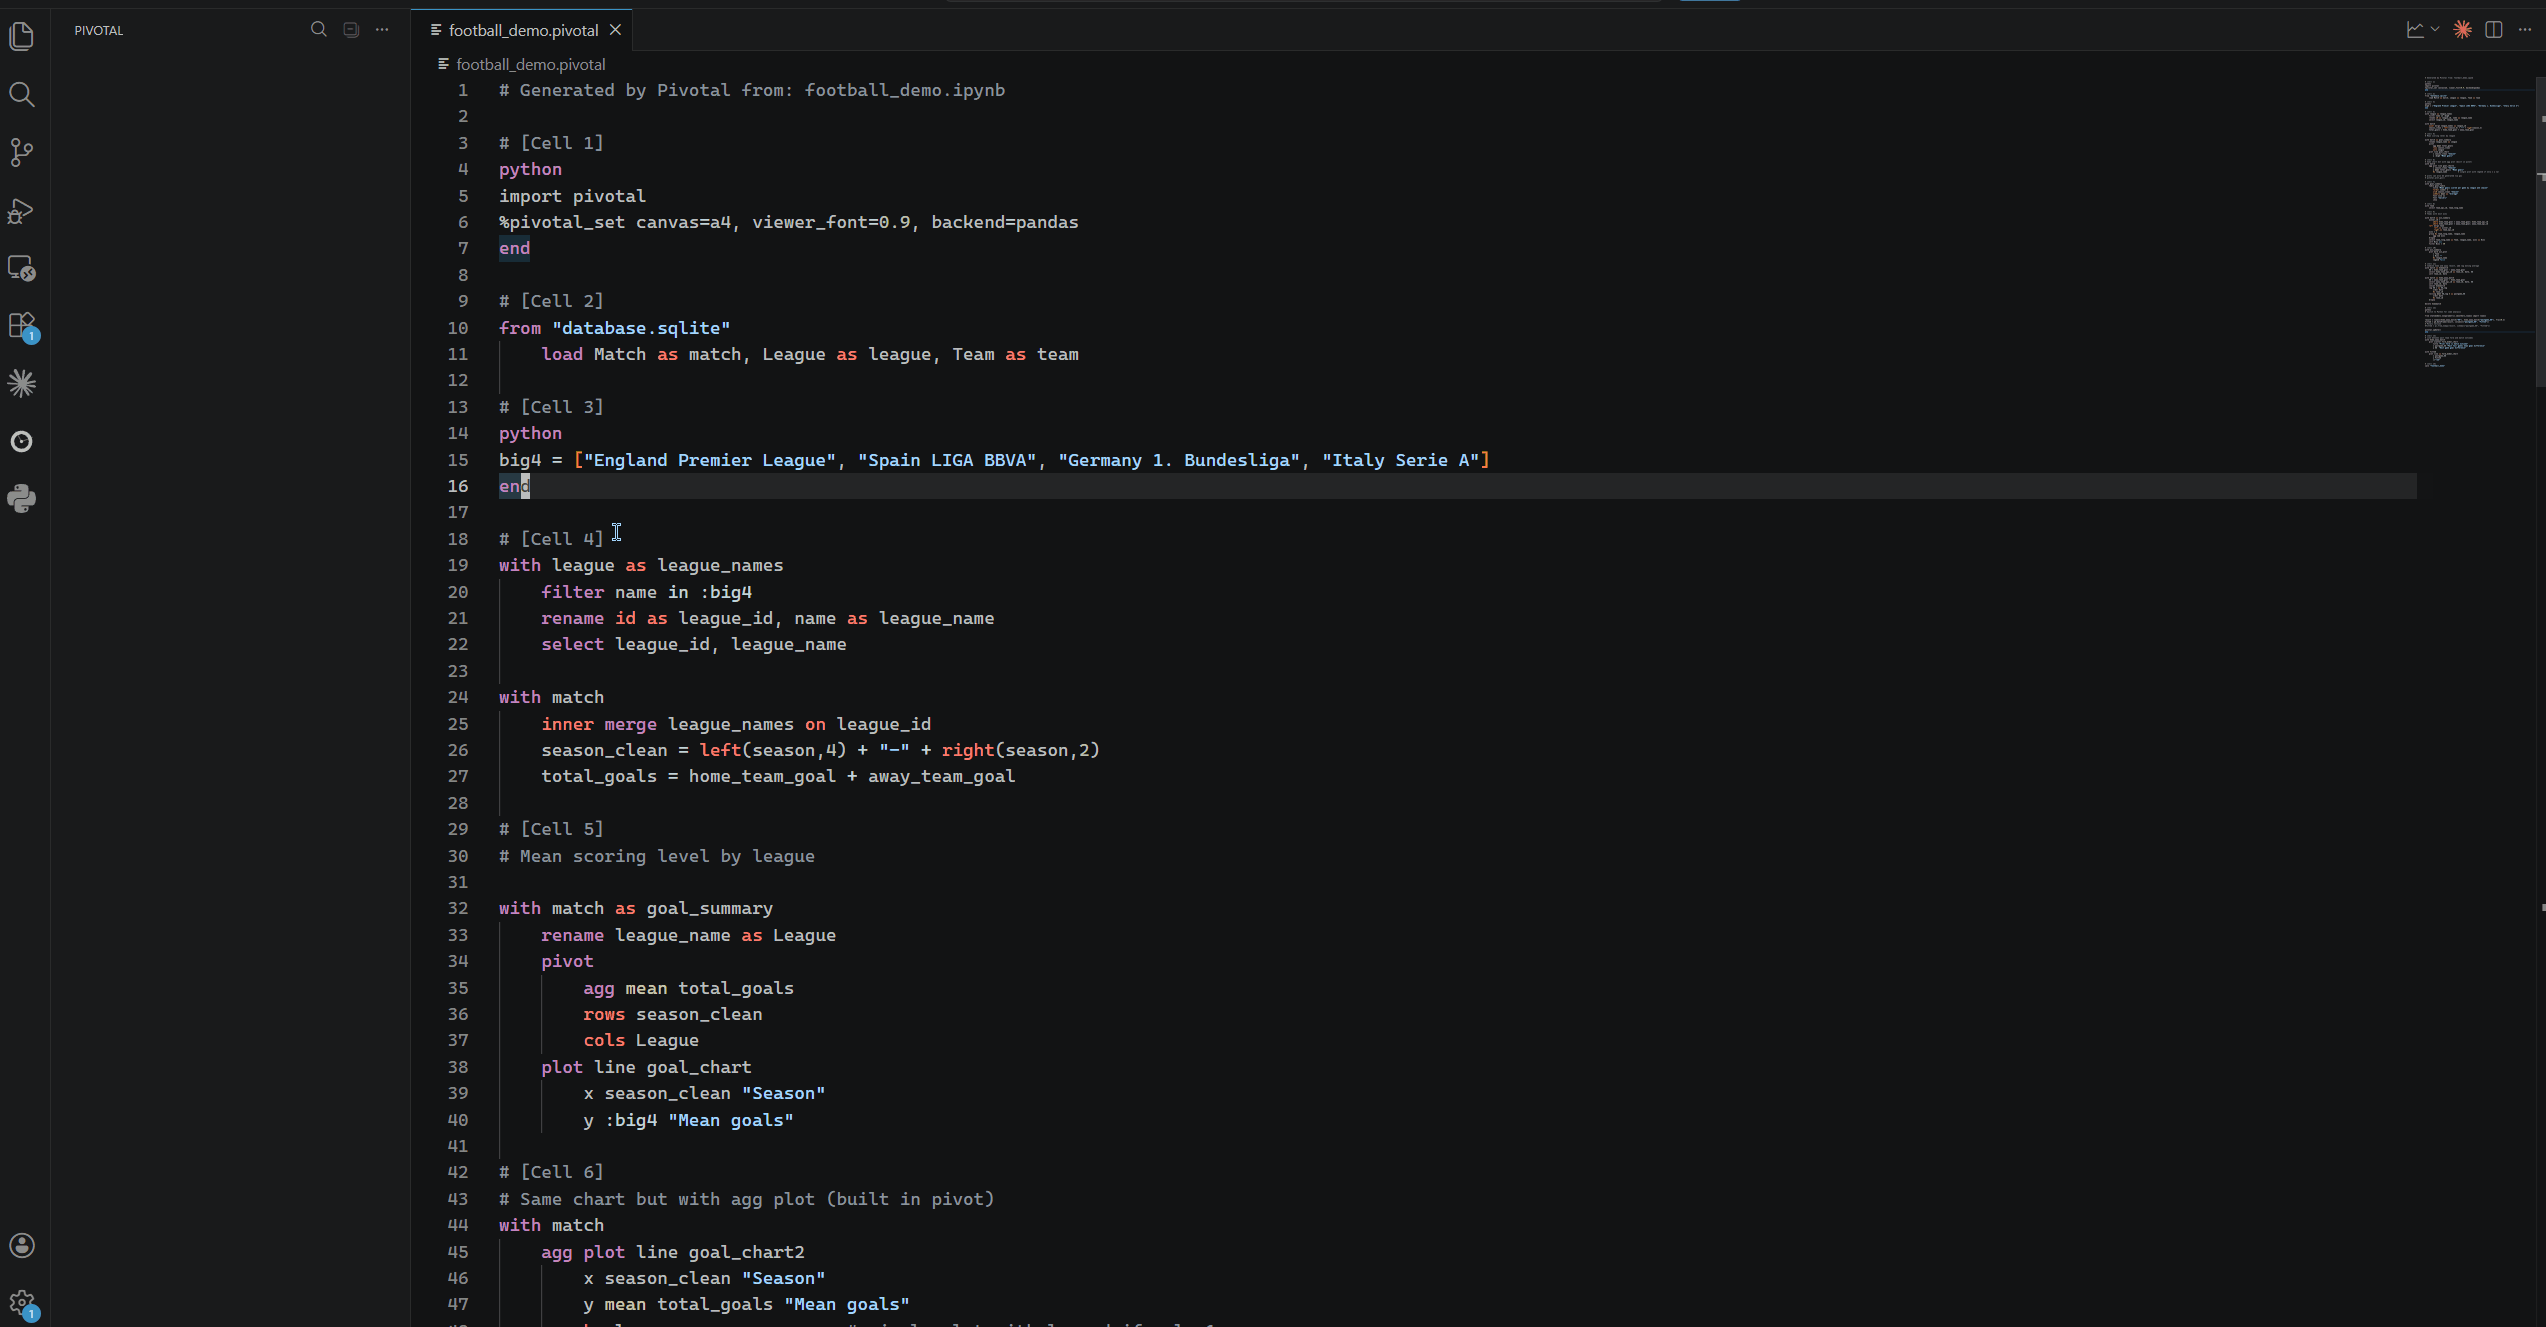The width and height of the screenshot is (2546, 1327).
Task: Click football_demo.pivotal in the breadcrumb
Action: 530,64
